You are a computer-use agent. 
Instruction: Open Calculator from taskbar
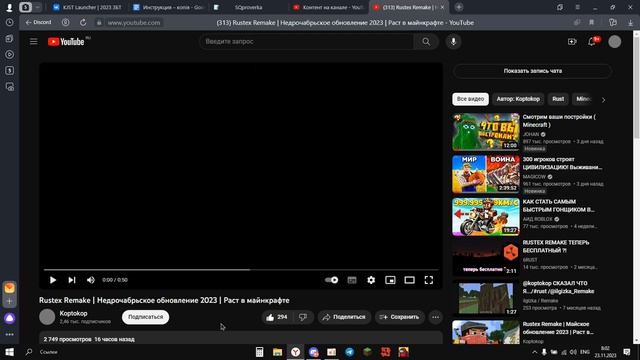click(259, 352)
